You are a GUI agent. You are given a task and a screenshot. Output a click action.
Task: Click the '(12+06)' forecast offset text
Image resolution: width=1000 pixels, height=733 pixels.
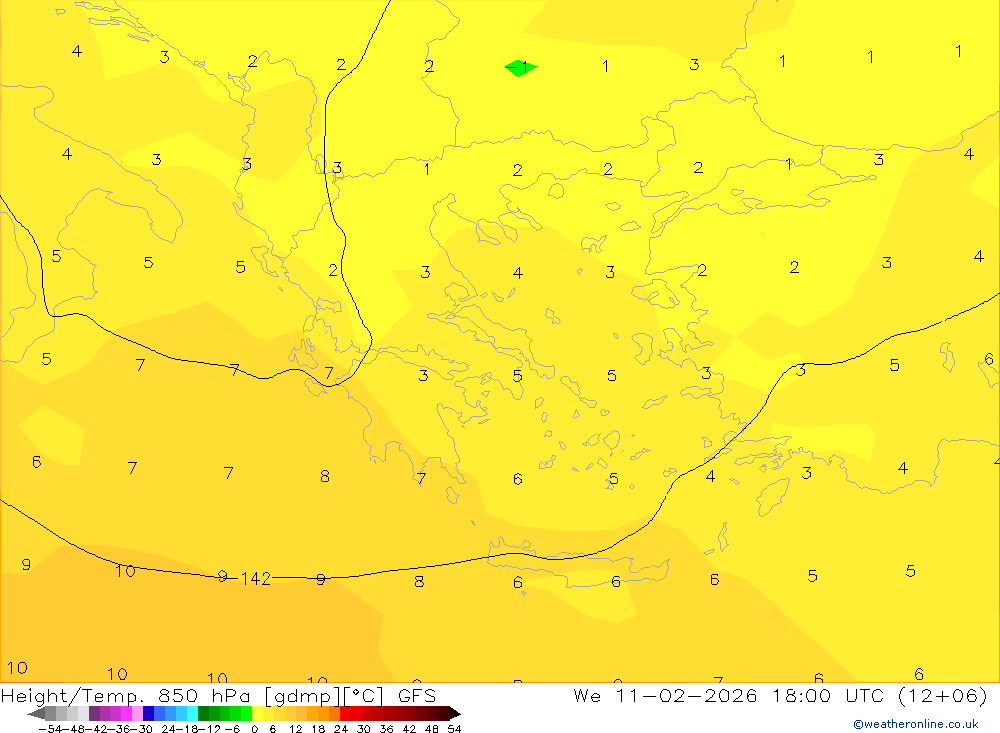point(942,695)
